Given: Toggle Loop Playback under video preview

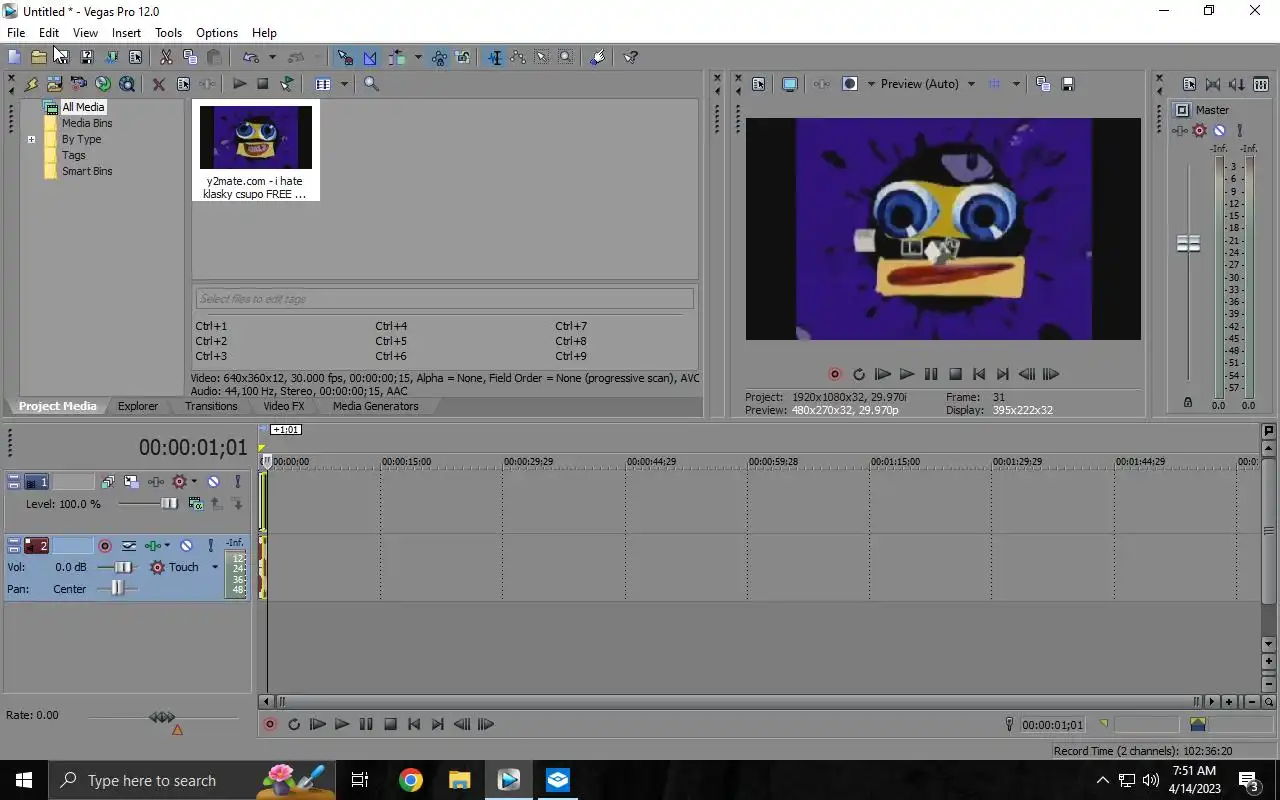Looking at the screenshot, I should click(858, 374).
